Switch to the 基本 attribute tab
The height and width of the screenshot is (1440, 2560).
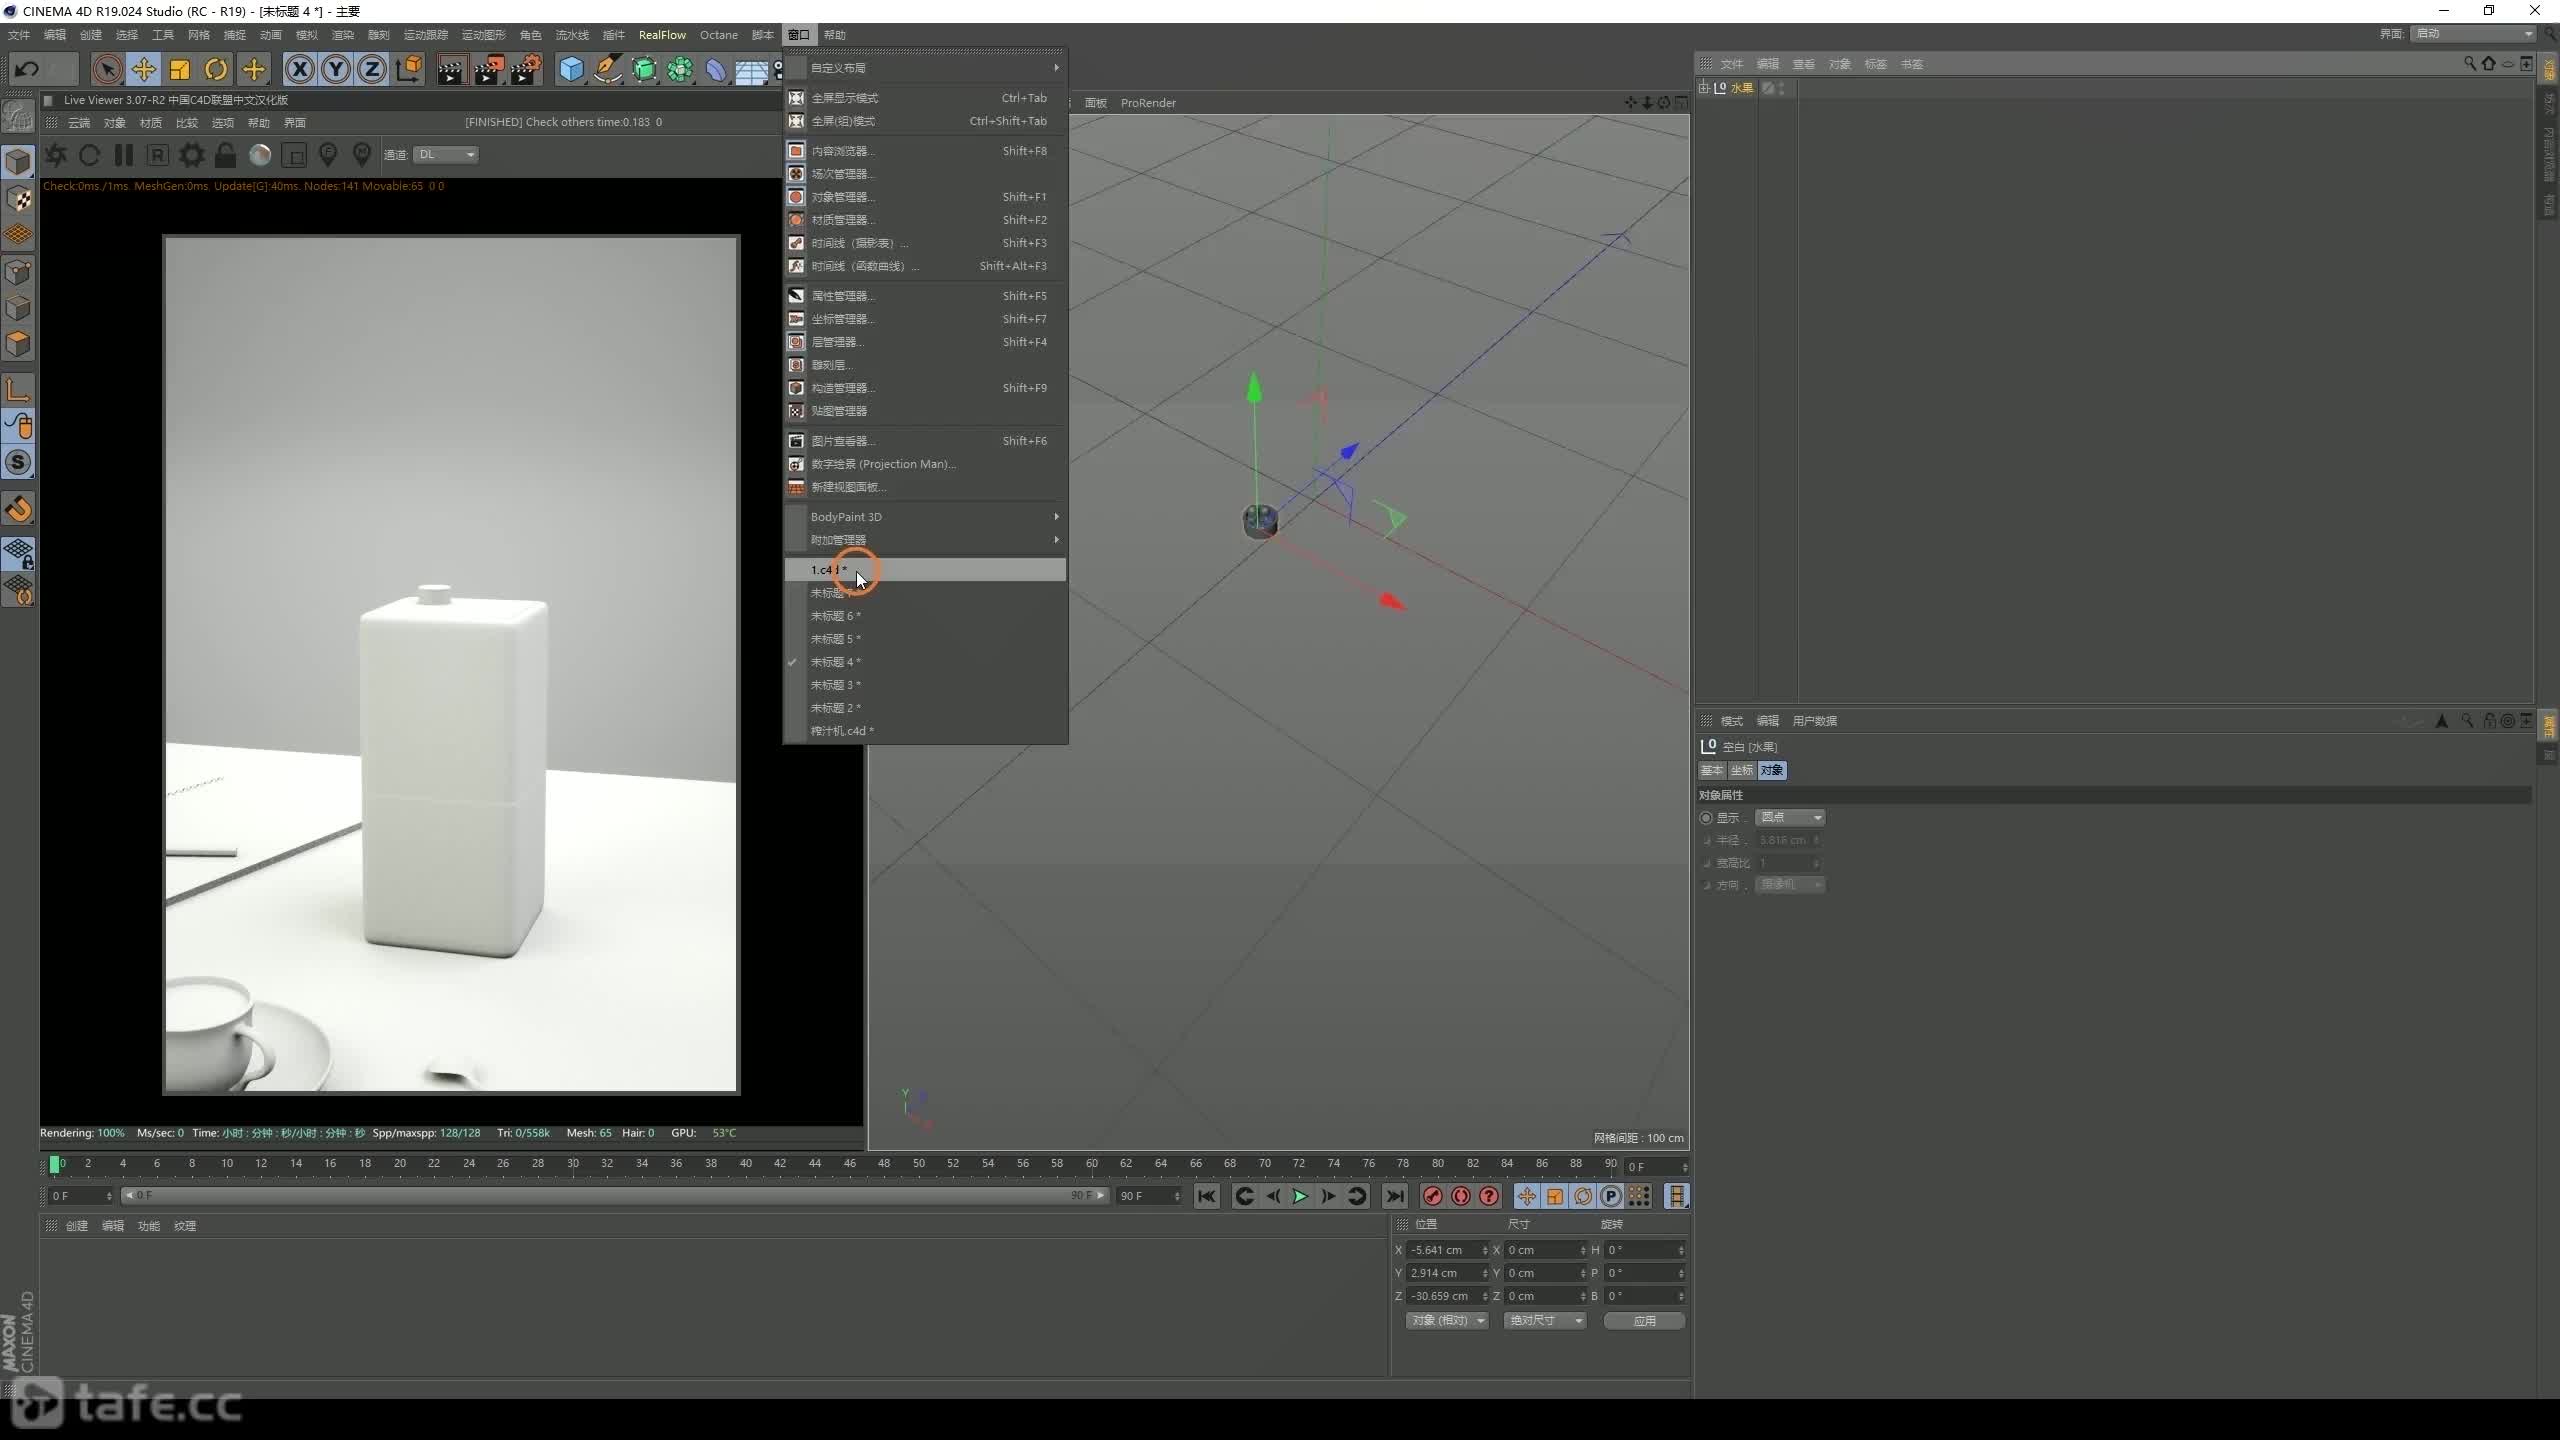(1712, 771)
